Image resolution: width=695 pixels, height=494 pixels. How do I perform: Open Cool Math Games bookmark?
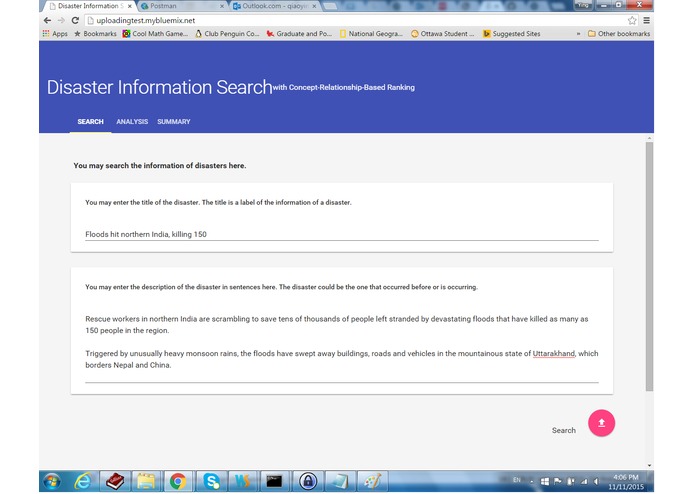pyautogui.click(x=155, y=34)
